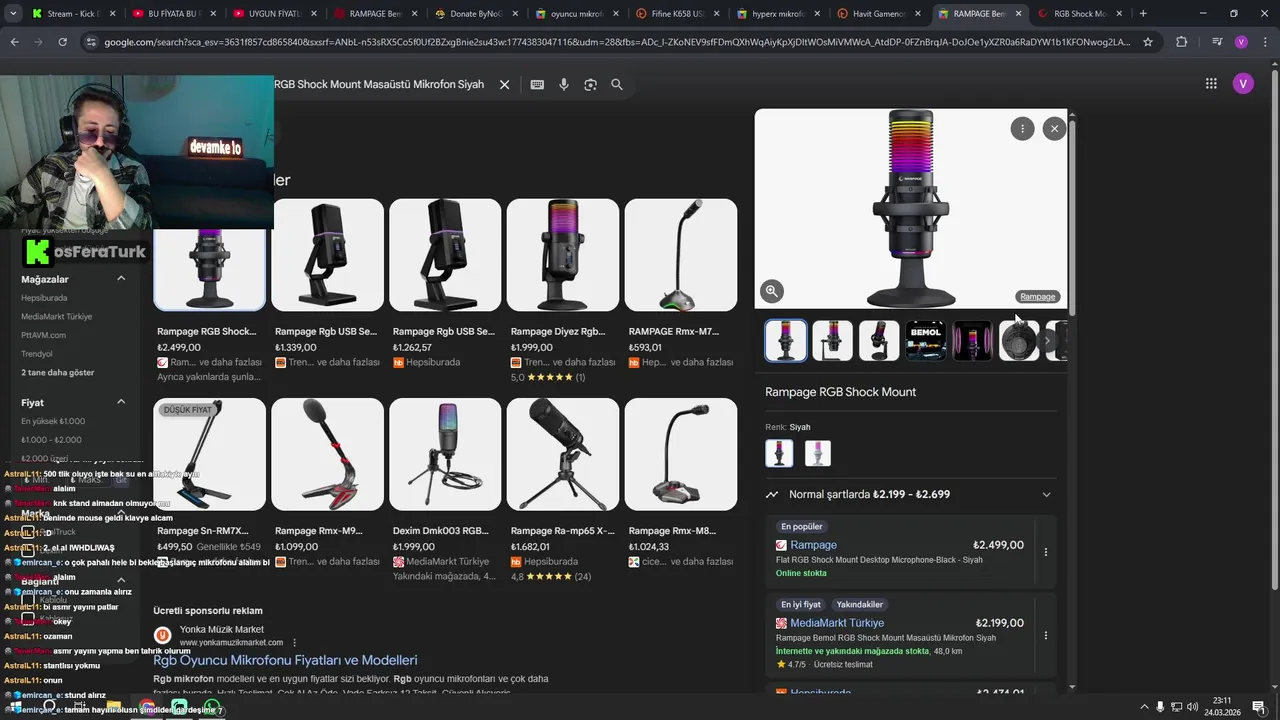Screen dimensions: 1280x720
Task: Open Rampage Rgb USB ₺1.262,57 product card
Action: click(445, 283)
